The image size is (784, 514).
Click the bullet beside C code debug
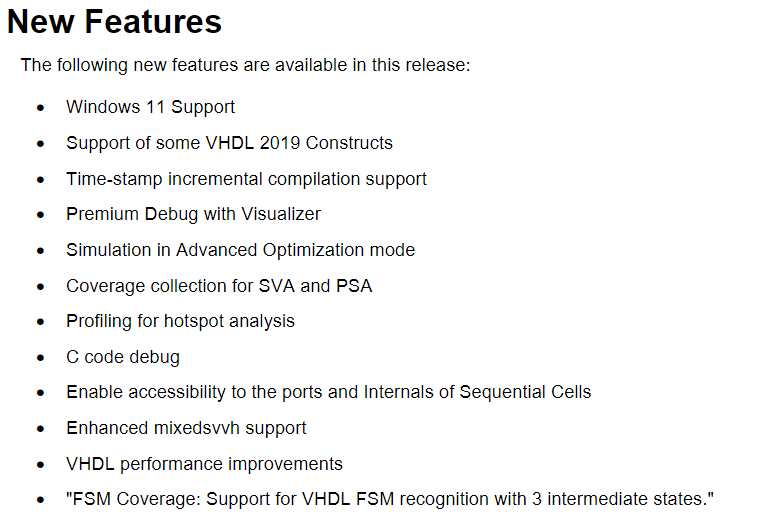pyautogui.click(x=40, y=358)
